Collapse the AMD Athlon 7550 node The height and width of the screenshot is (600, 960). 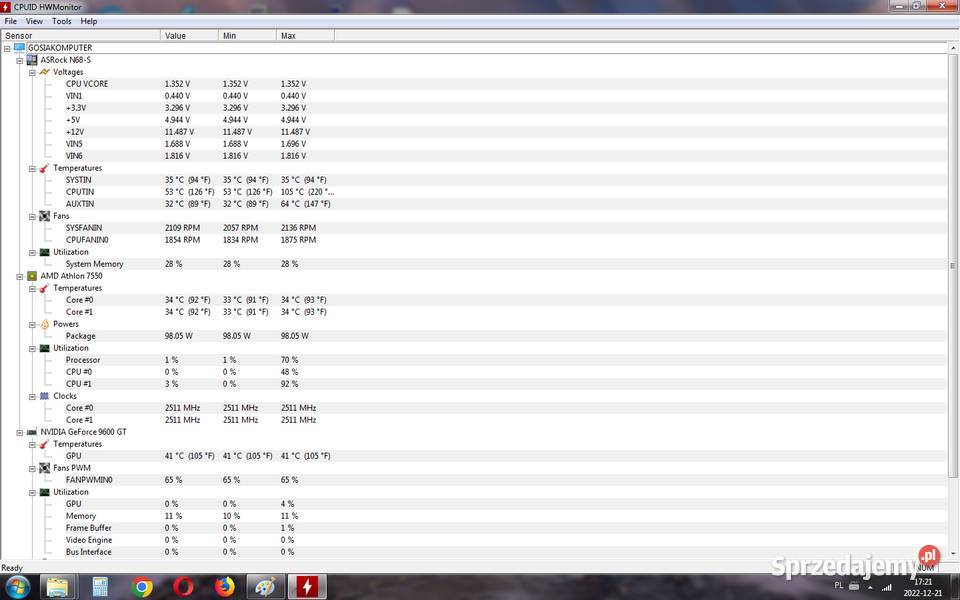[20, 277]
